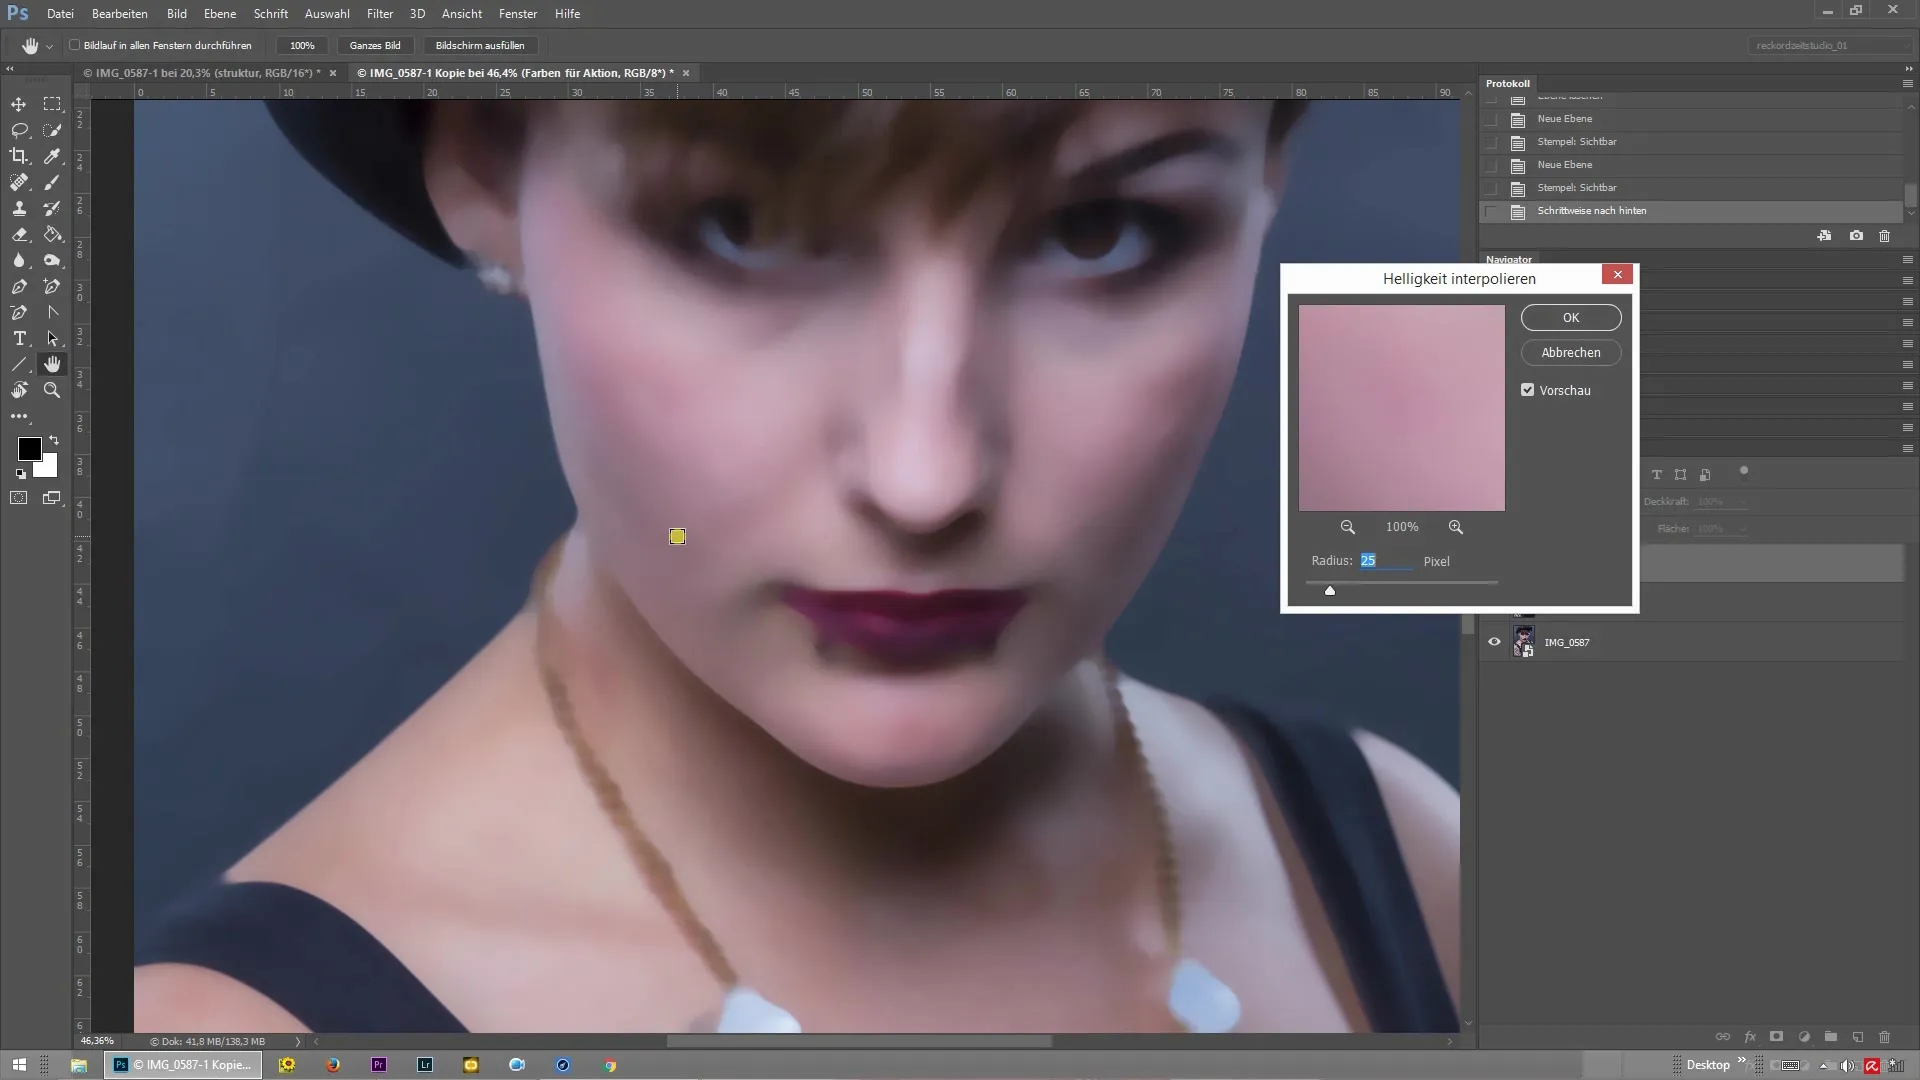Select the Type tool
Screen dimensions: 1920x1080
[x=19, y=338]
